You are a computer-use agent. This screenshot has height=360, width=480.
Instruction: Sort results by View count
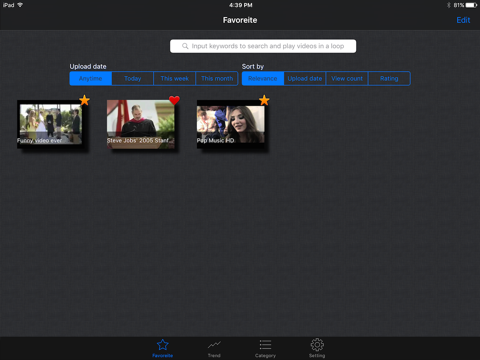coord(347,79)
